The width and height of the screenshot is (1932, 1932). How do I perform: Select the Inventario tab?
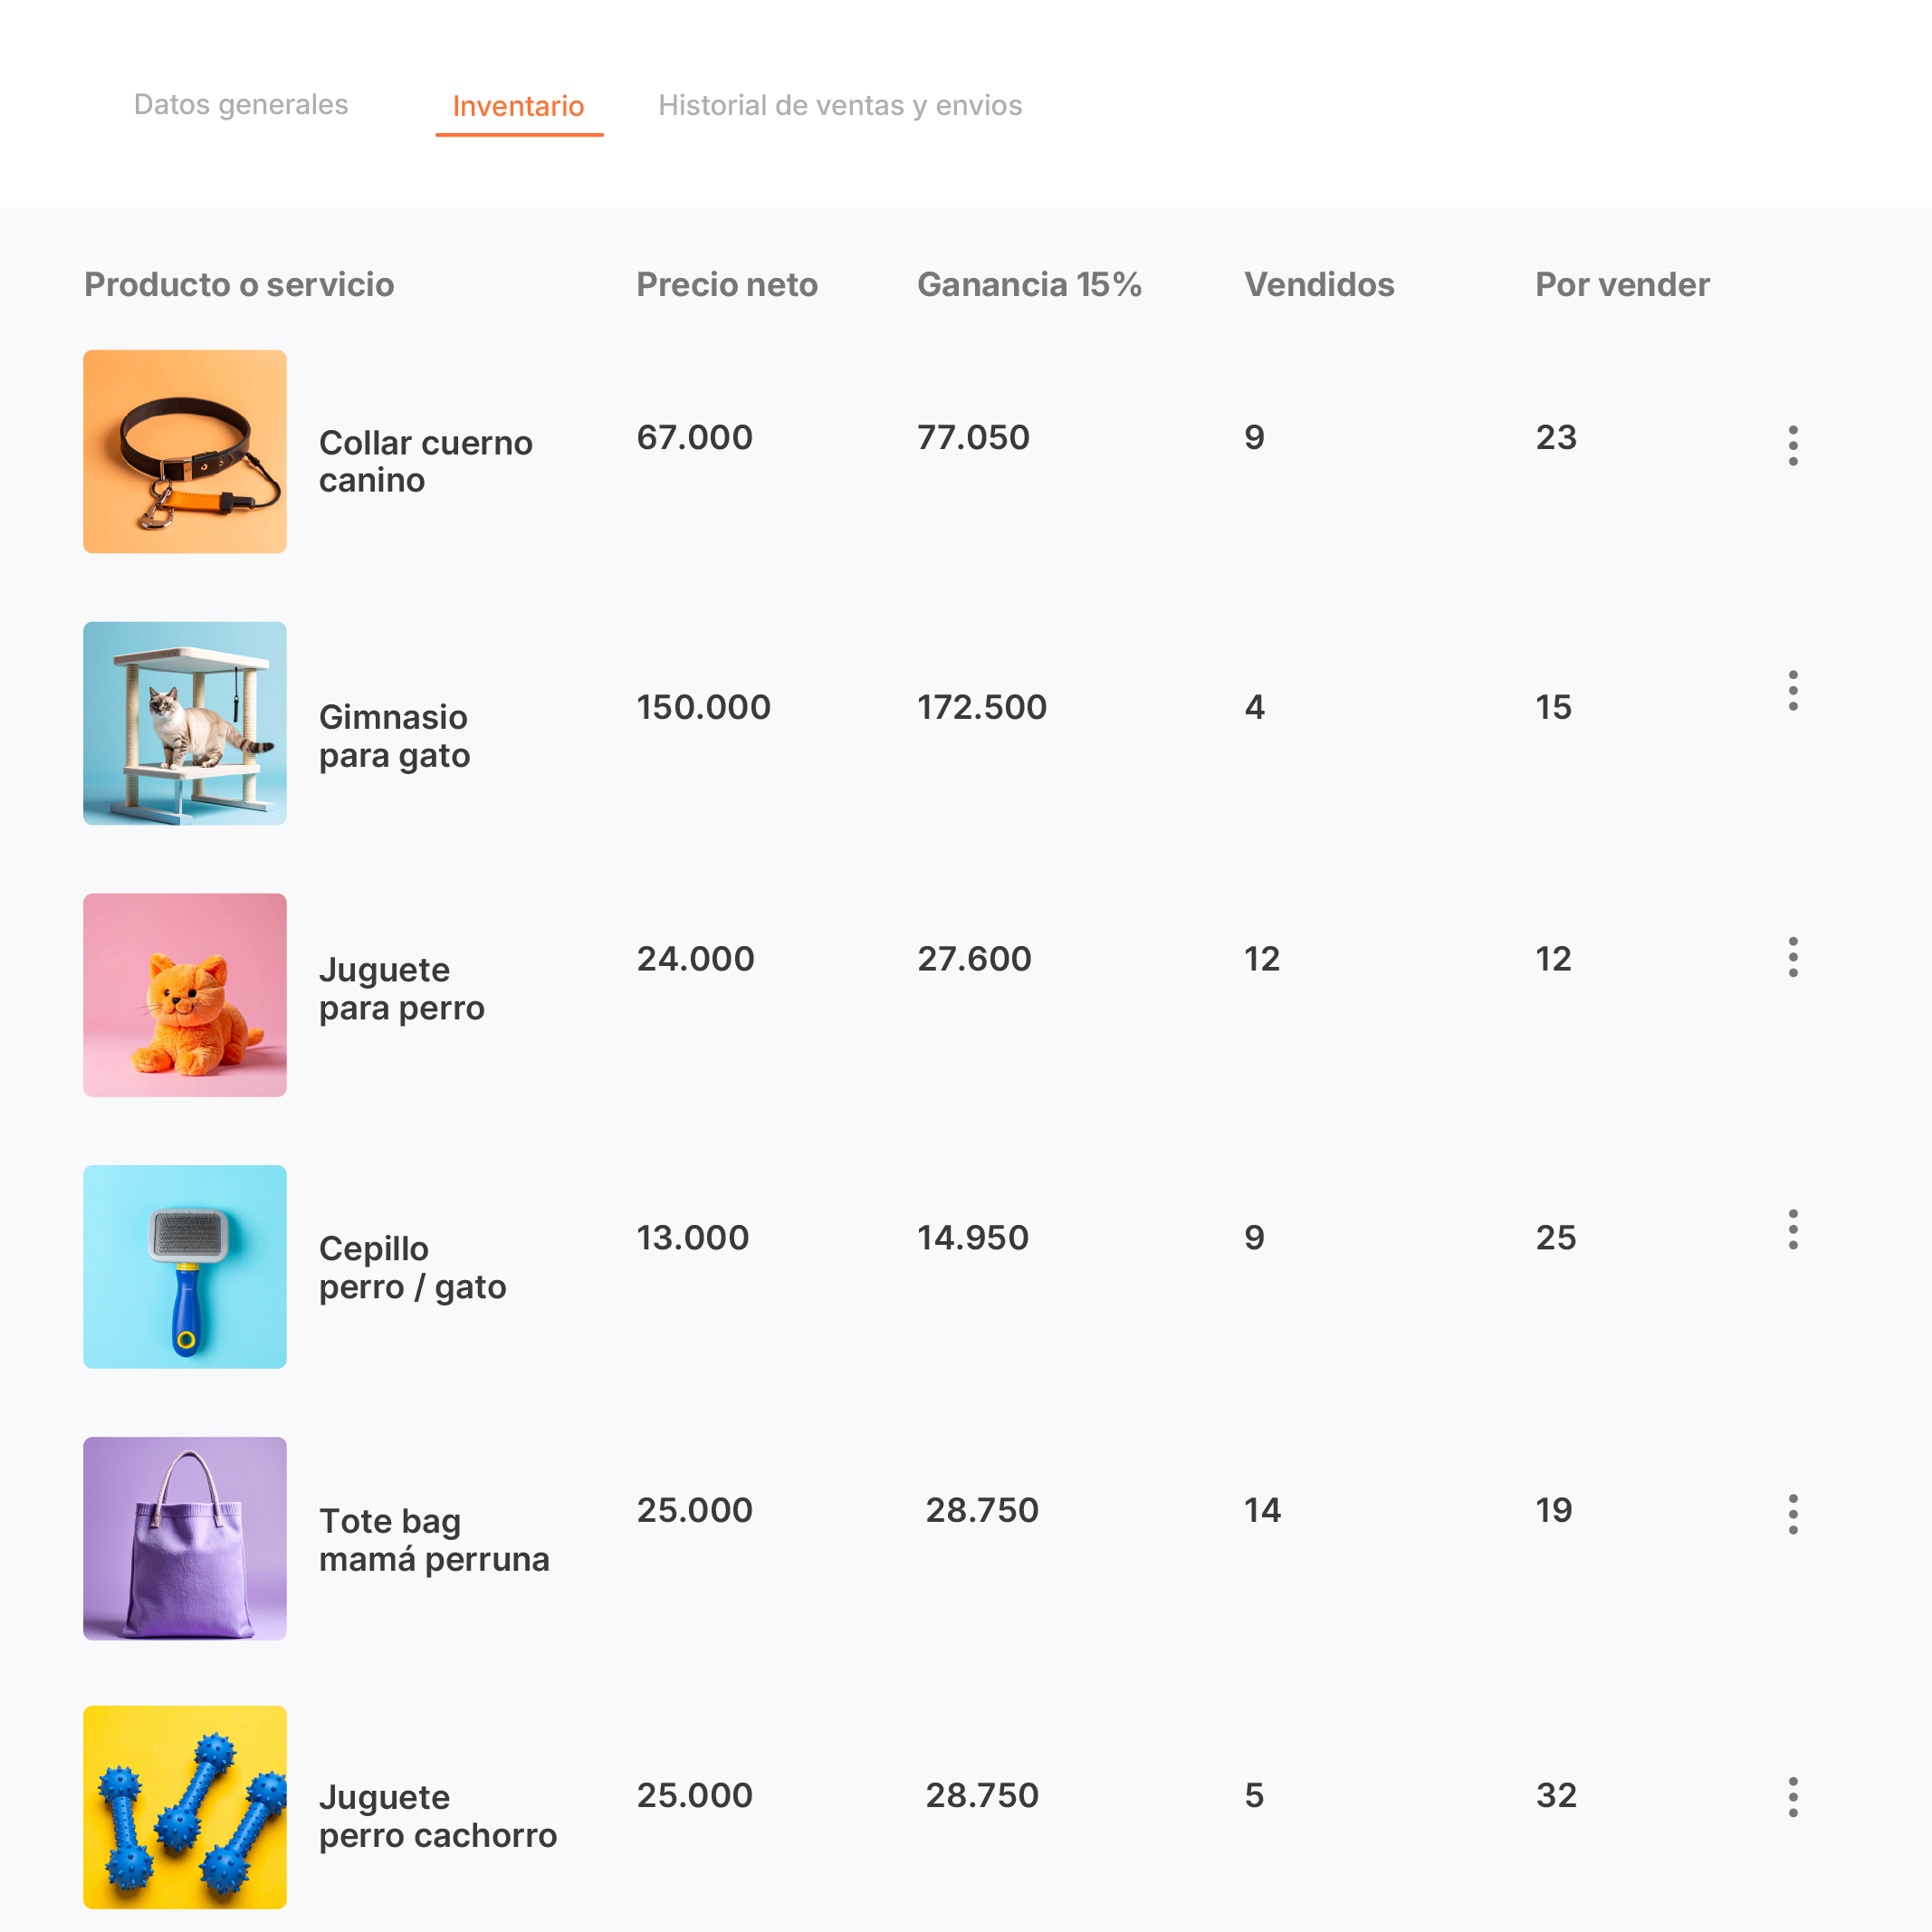coord(518,106)
